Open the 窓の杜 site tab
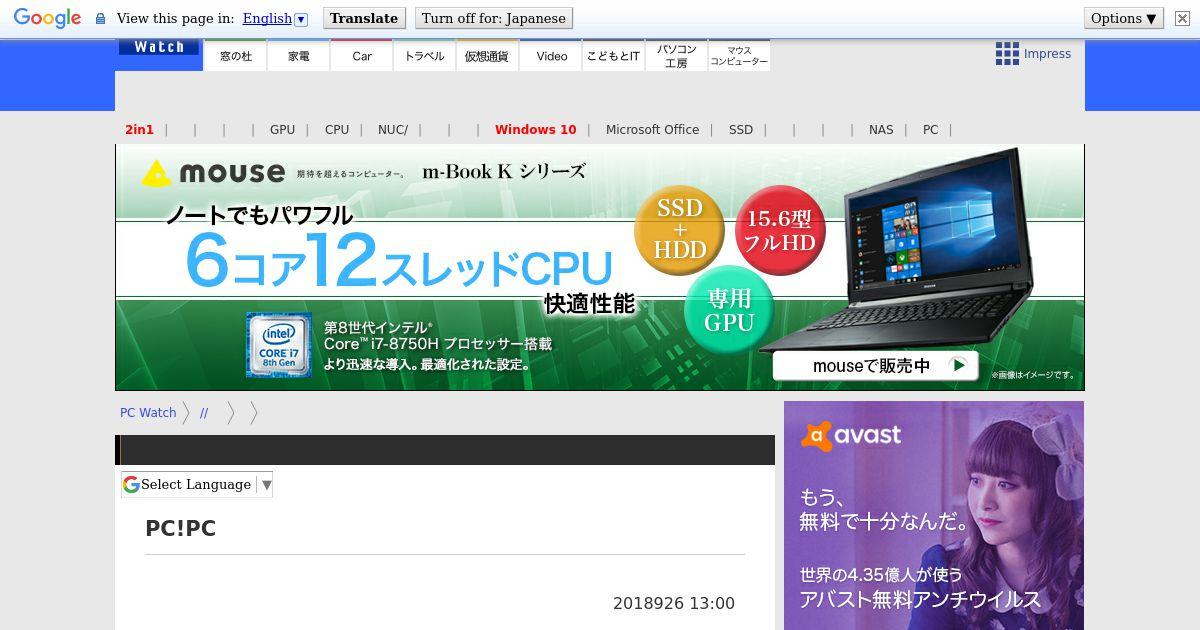 click(x=236, y=56)
